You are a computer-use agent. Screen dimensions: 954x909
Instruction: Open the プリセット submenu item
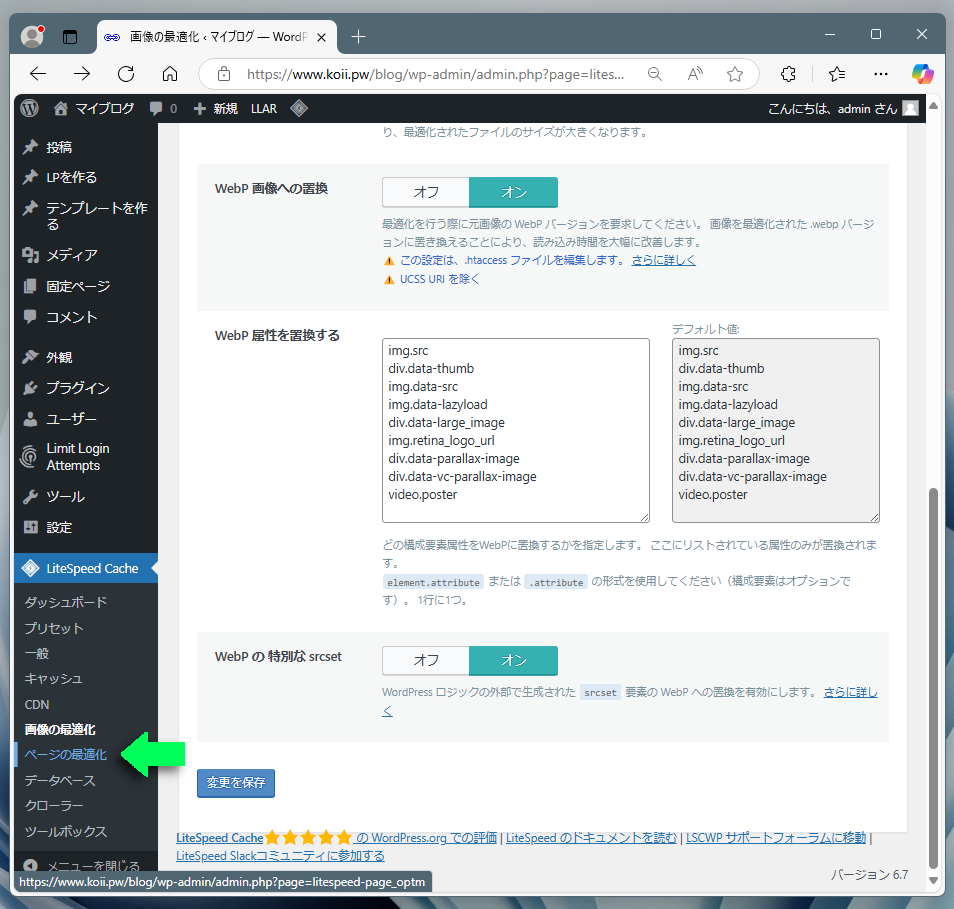tap(54, 628)
